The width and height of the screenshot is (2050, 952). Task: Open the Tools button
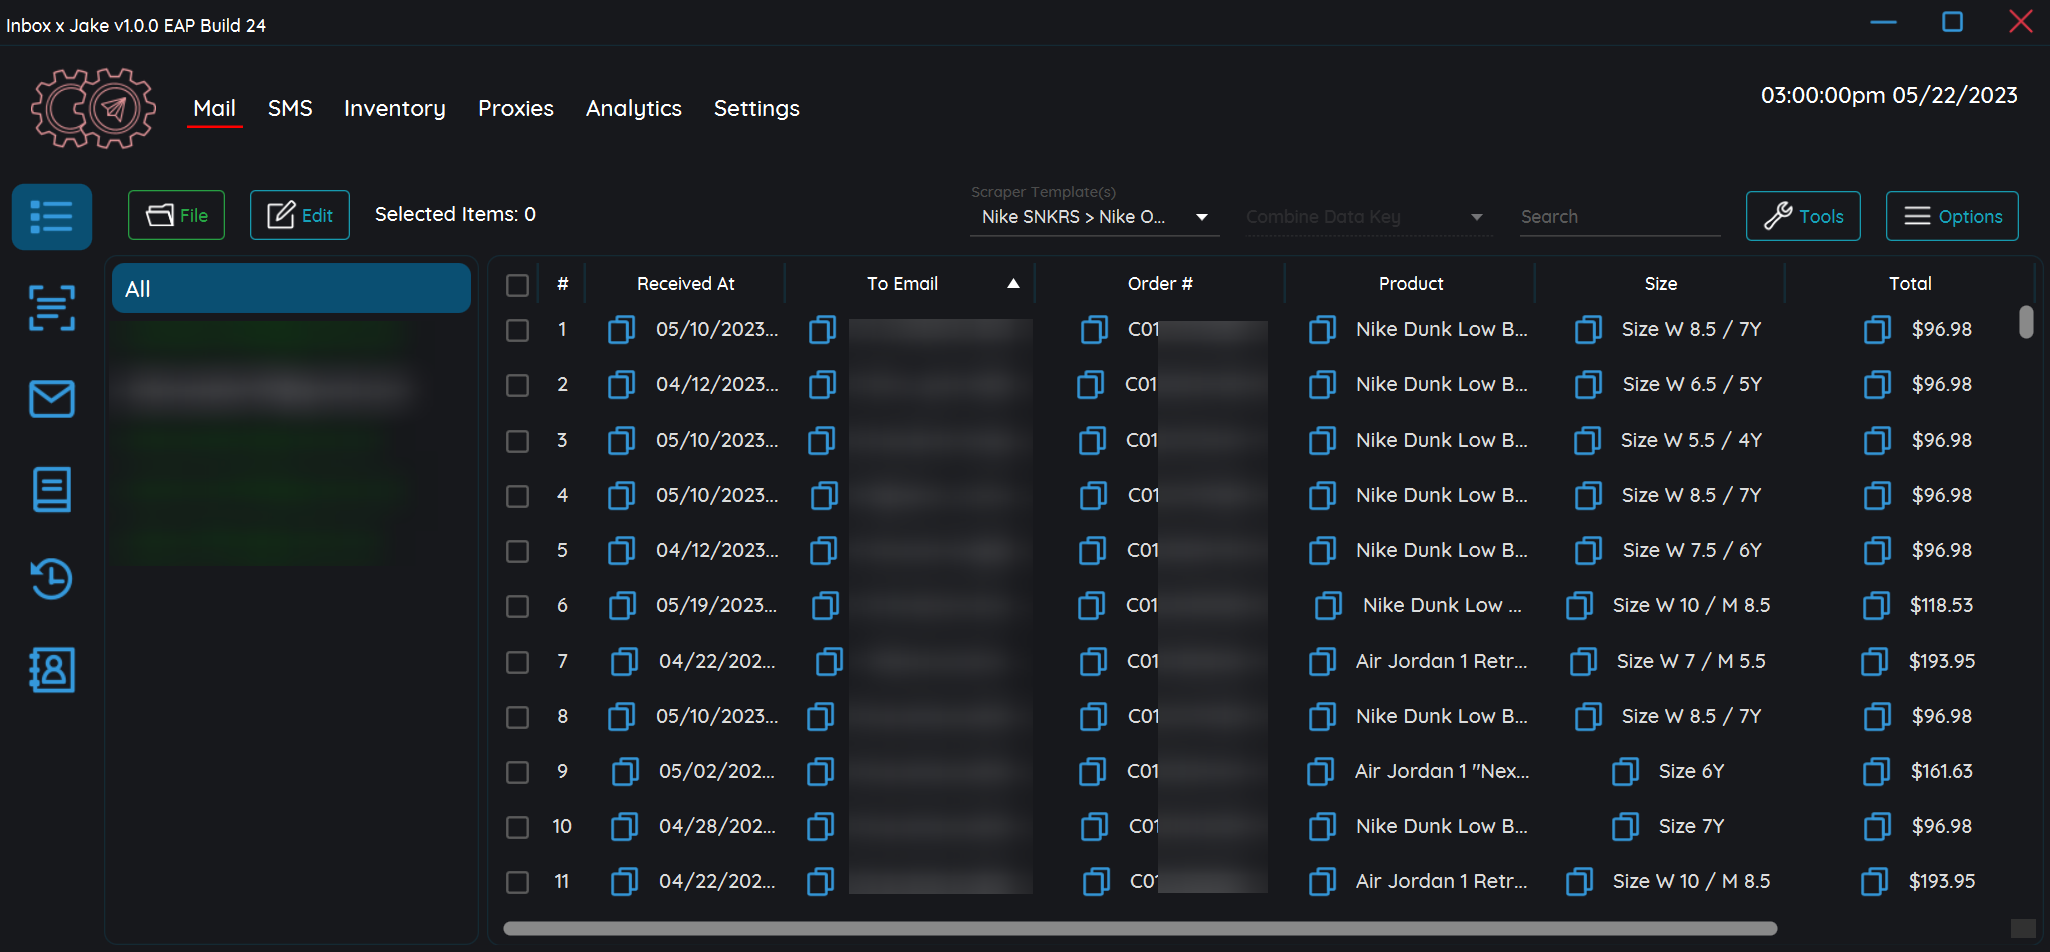point(1803,216)
